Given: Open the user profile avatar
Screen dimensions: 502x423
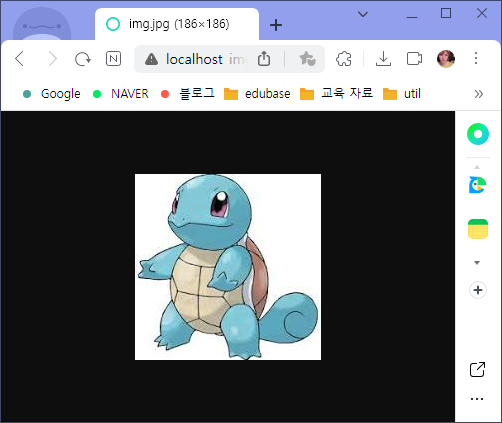Looking at the screenshot, I should [x=446, y=59].
